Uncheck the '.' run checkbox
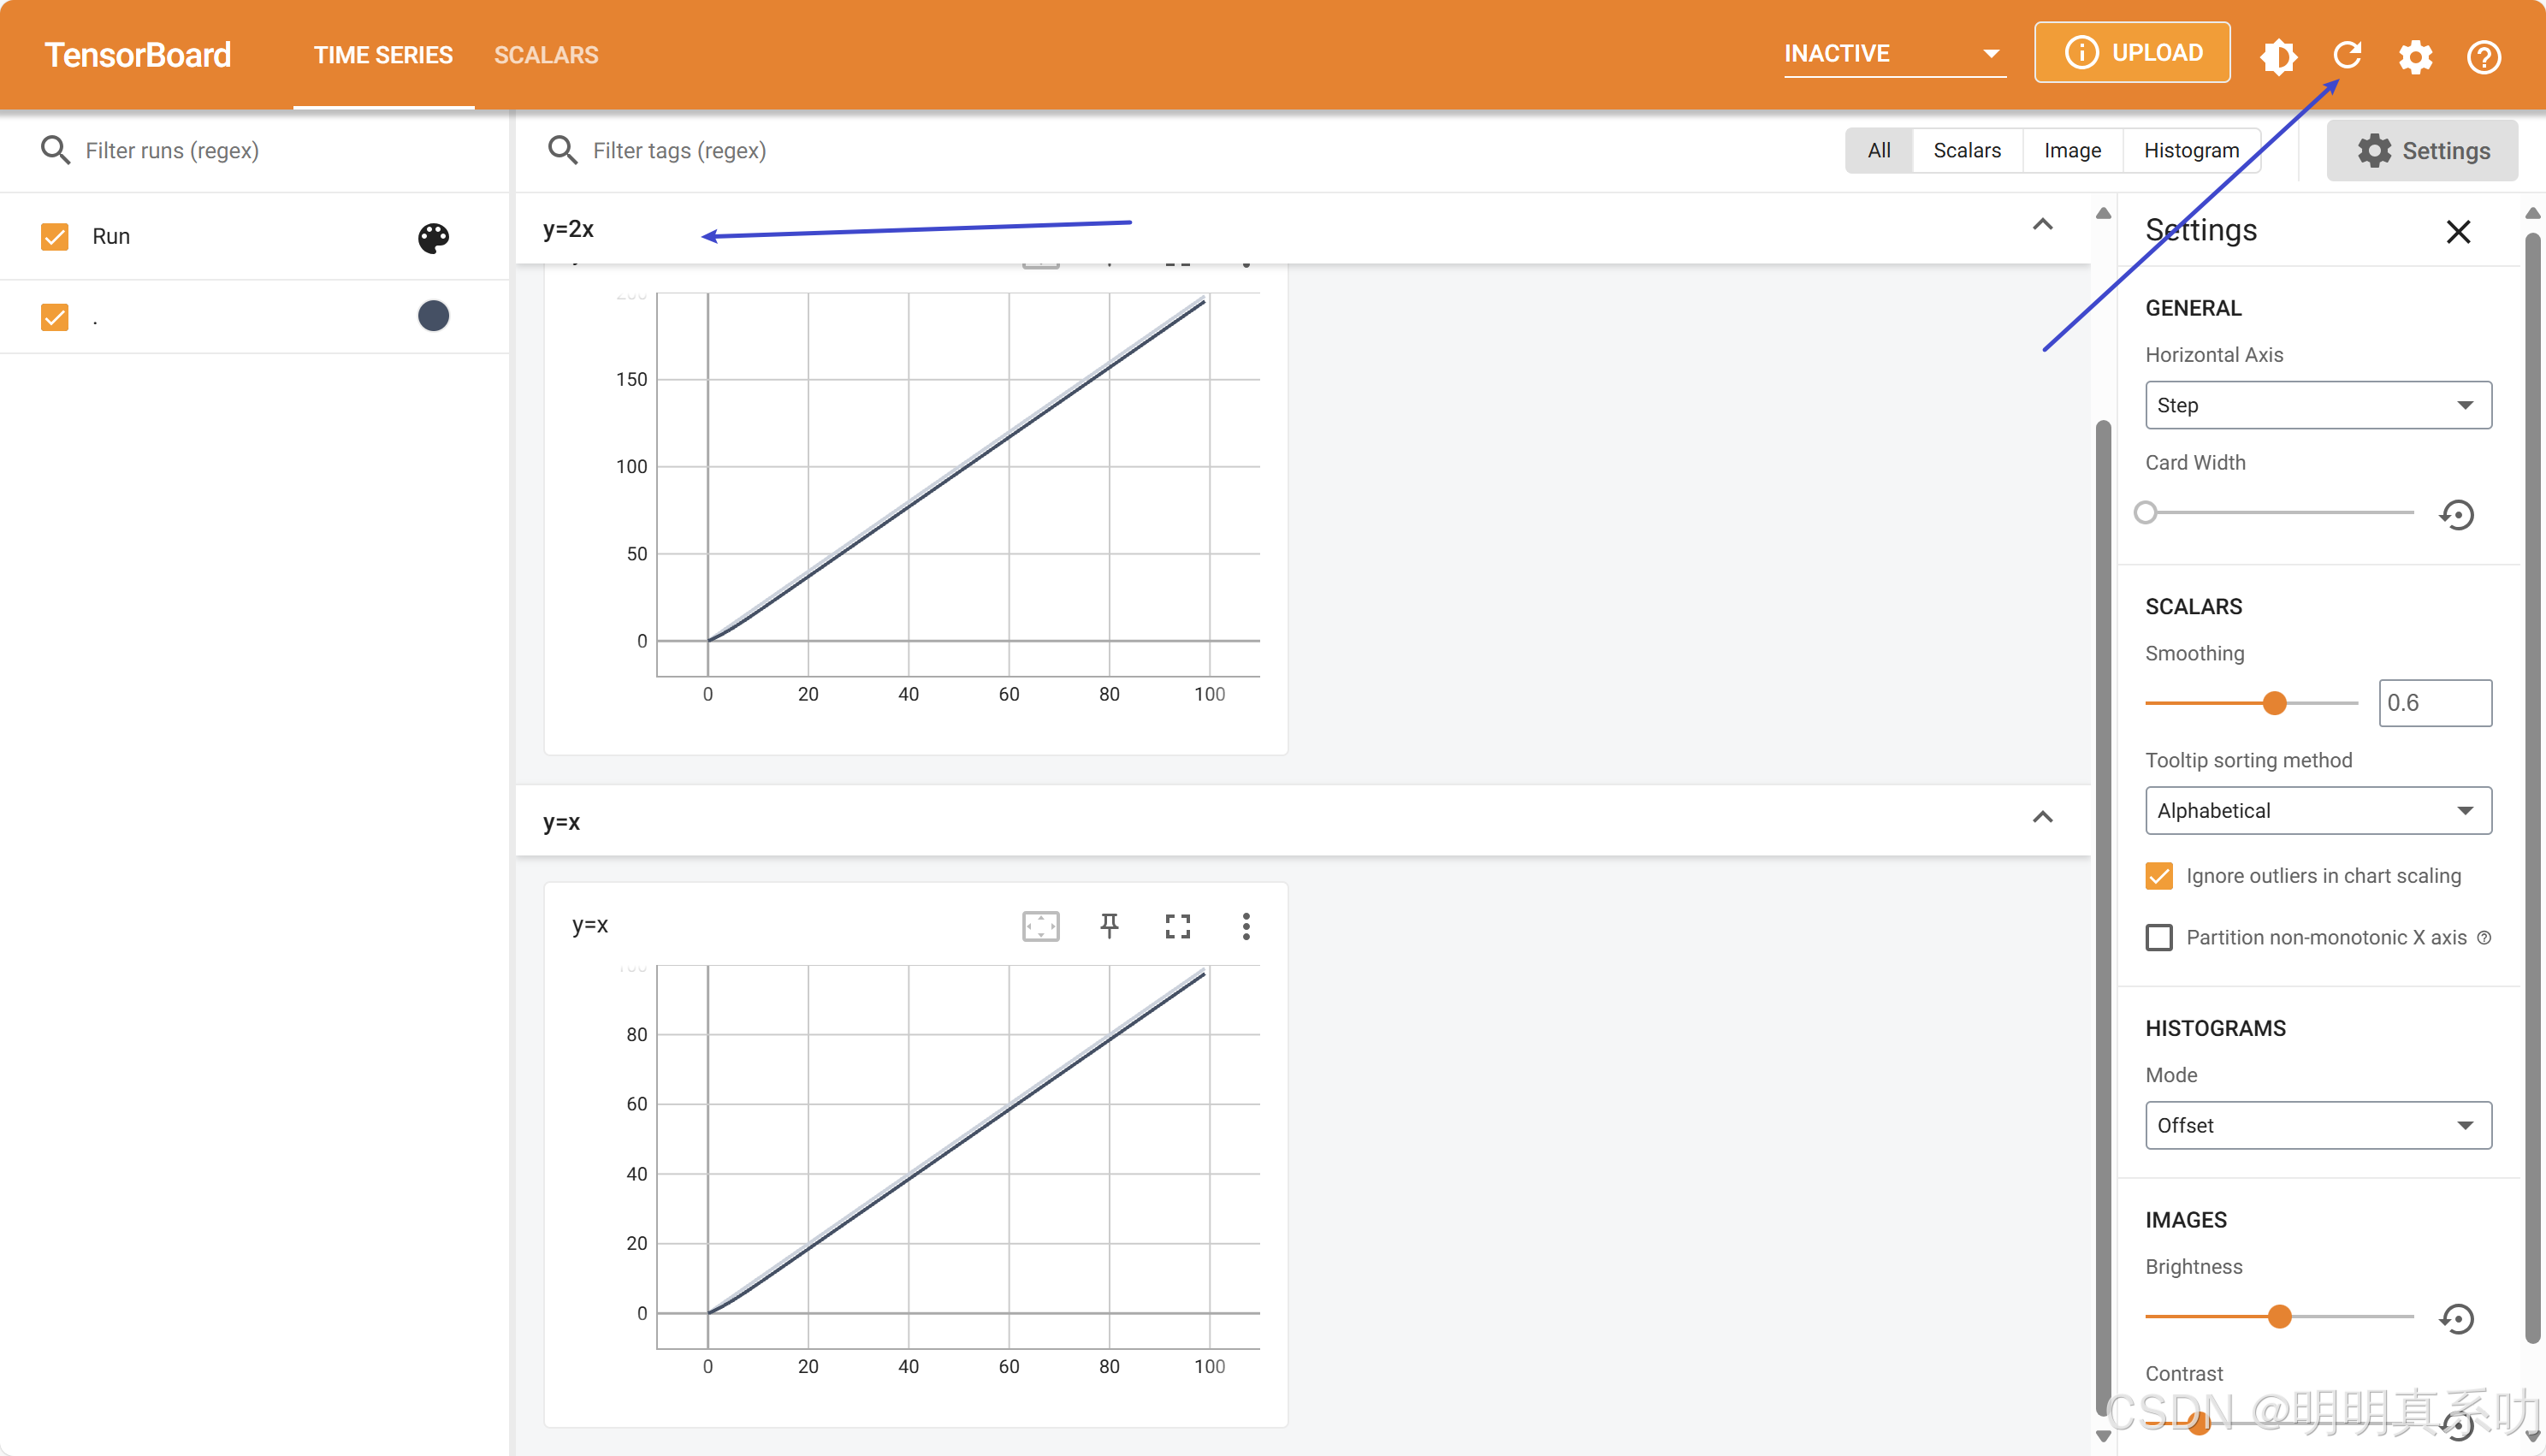2546x1456 pixels. tap(55, 317)
